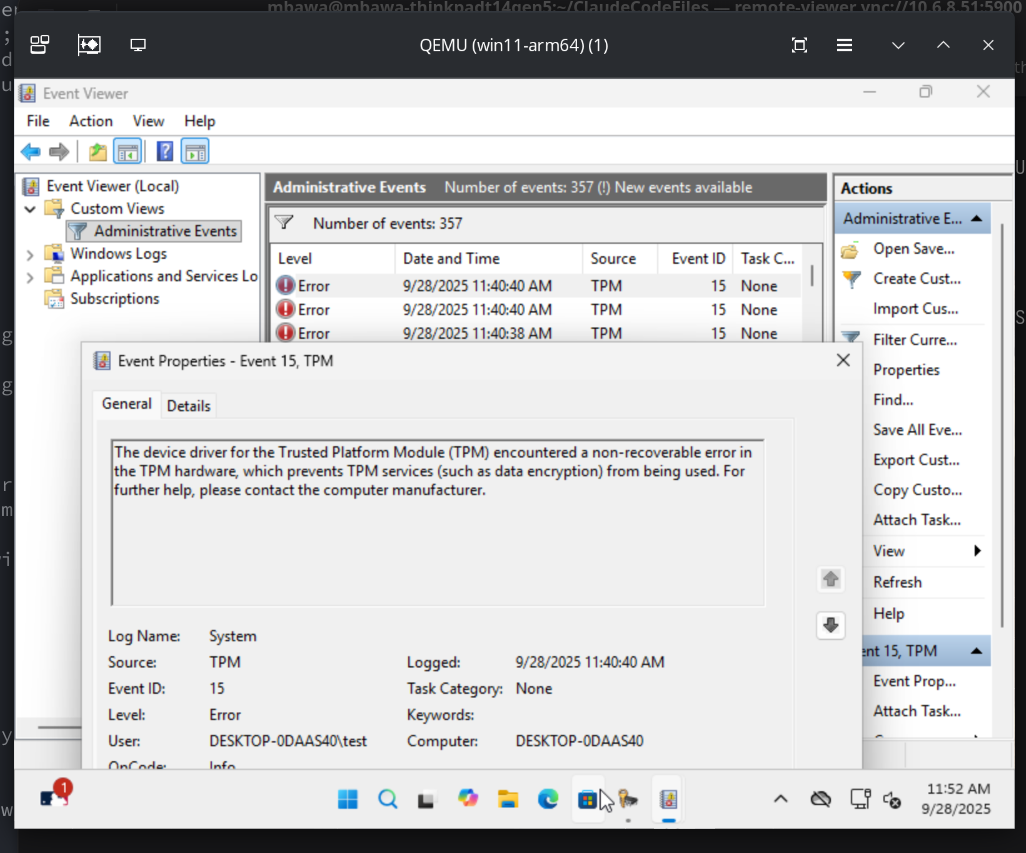Click the filter funnel icon above event list
Screen dimensions: 1026x853
[x=284, y=223]
